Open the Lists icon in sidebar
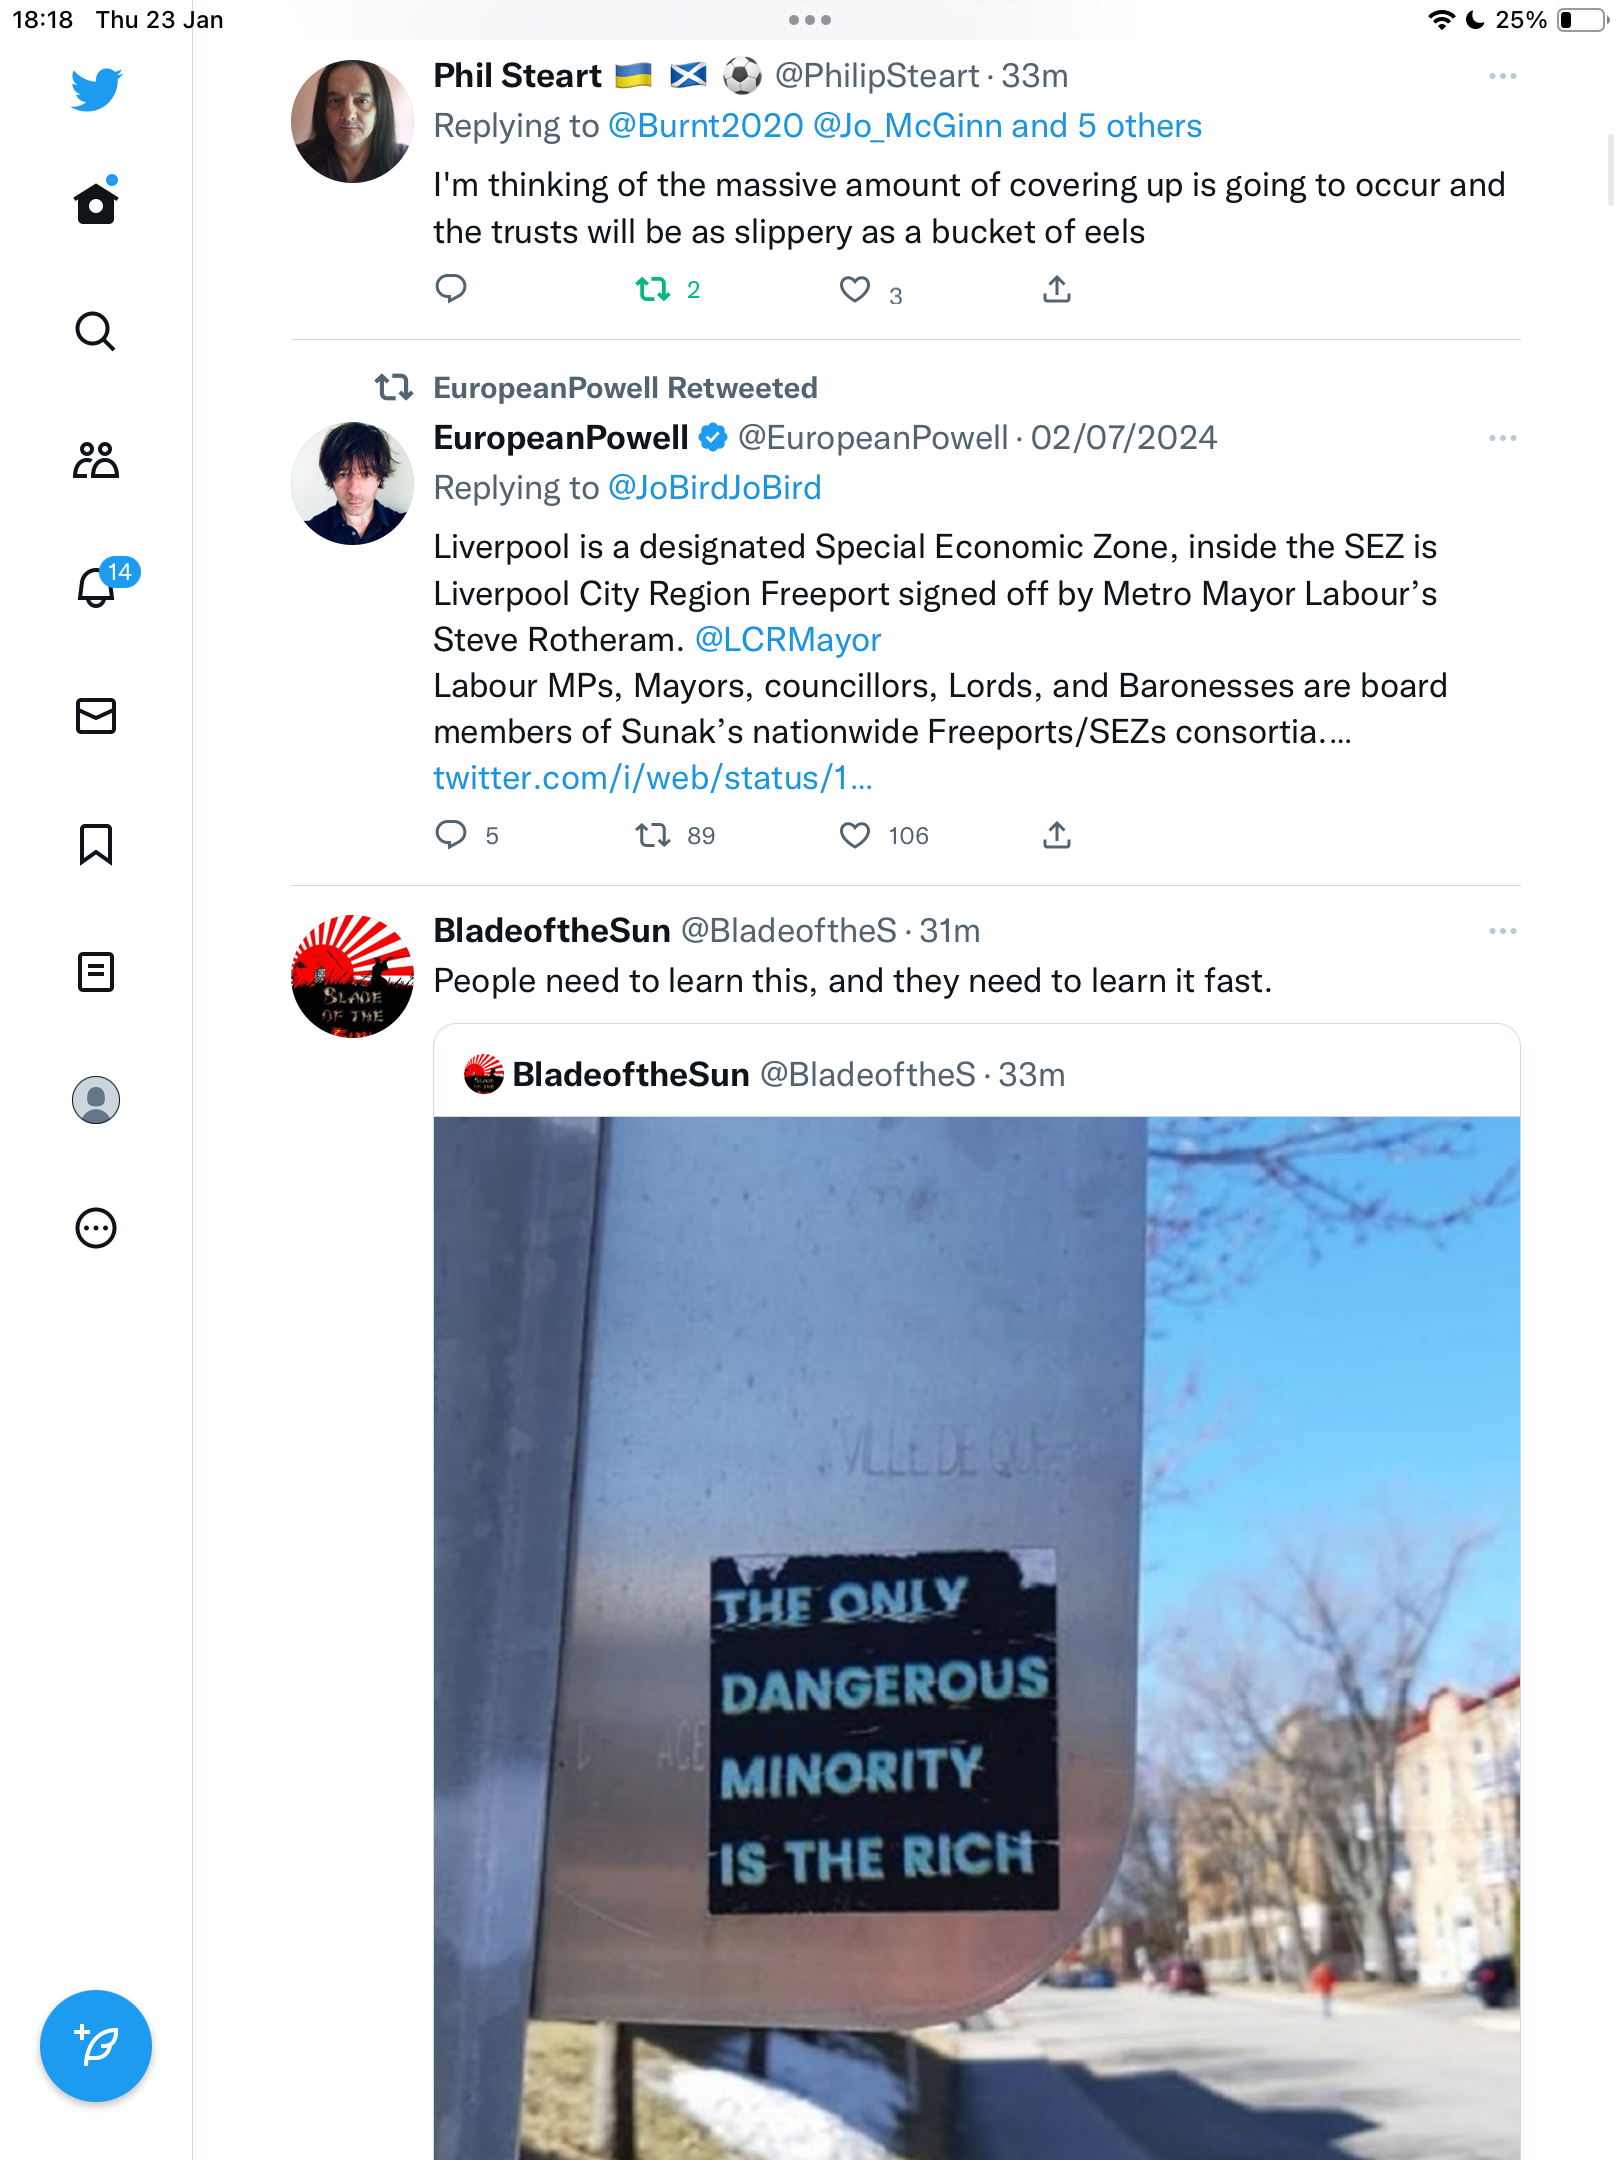Viewport: 1620px width, 2160px height. [96, 972]
